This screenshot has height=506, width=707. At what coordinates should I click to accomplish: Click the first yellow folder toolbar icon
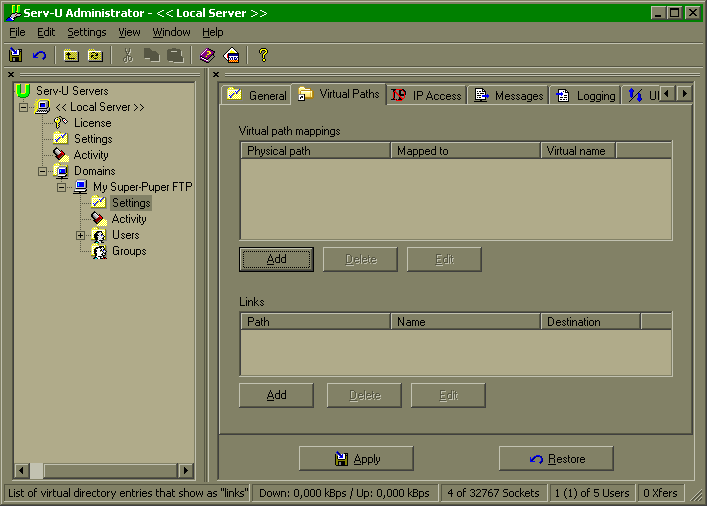click(x=71, y=55)
